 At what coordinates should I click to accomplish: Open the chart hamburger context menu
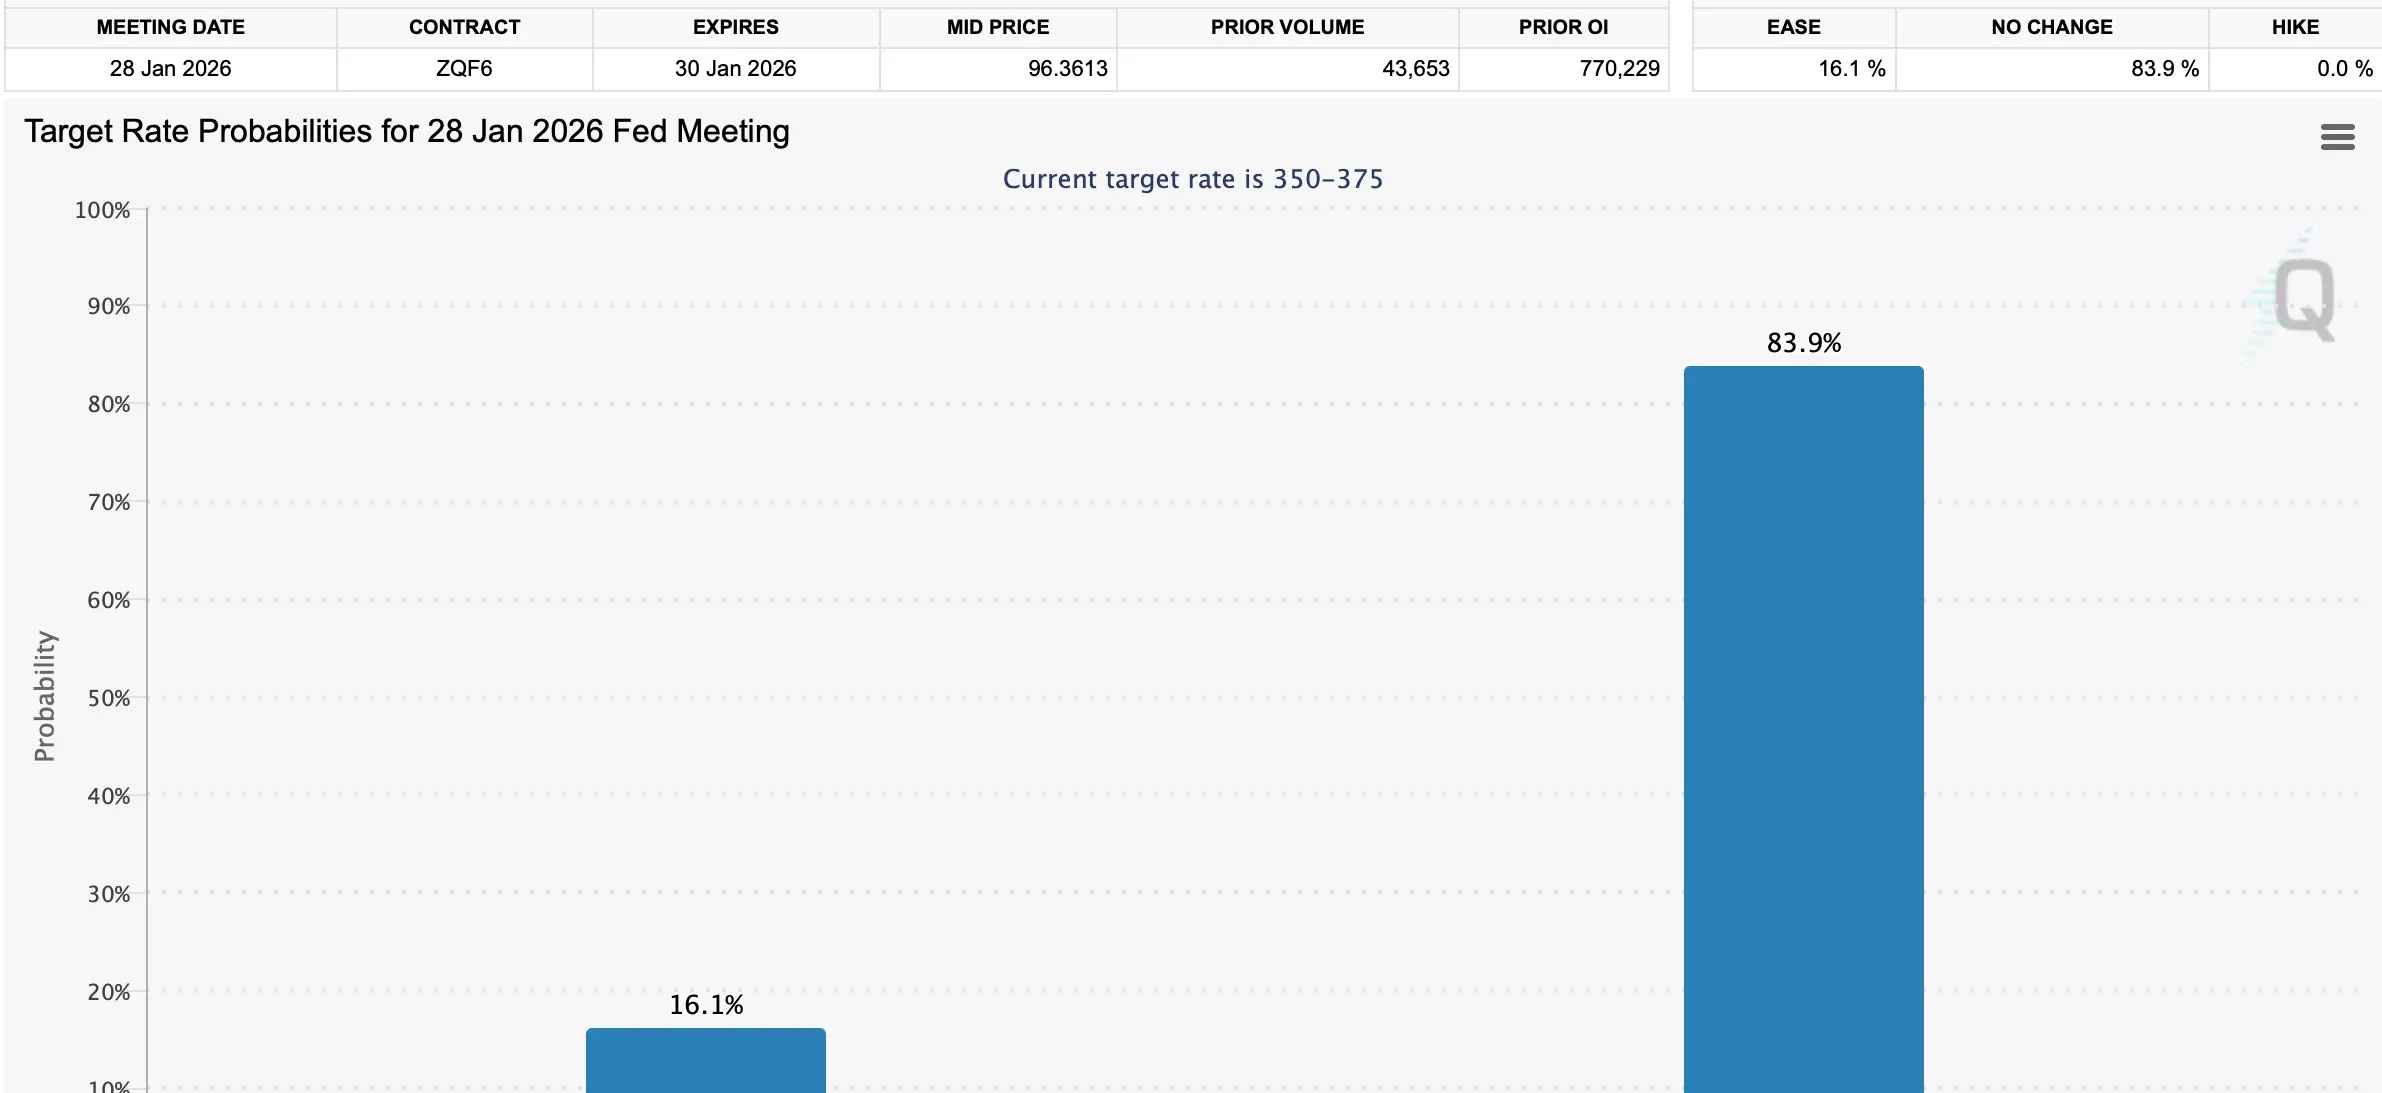(2337, 137)
